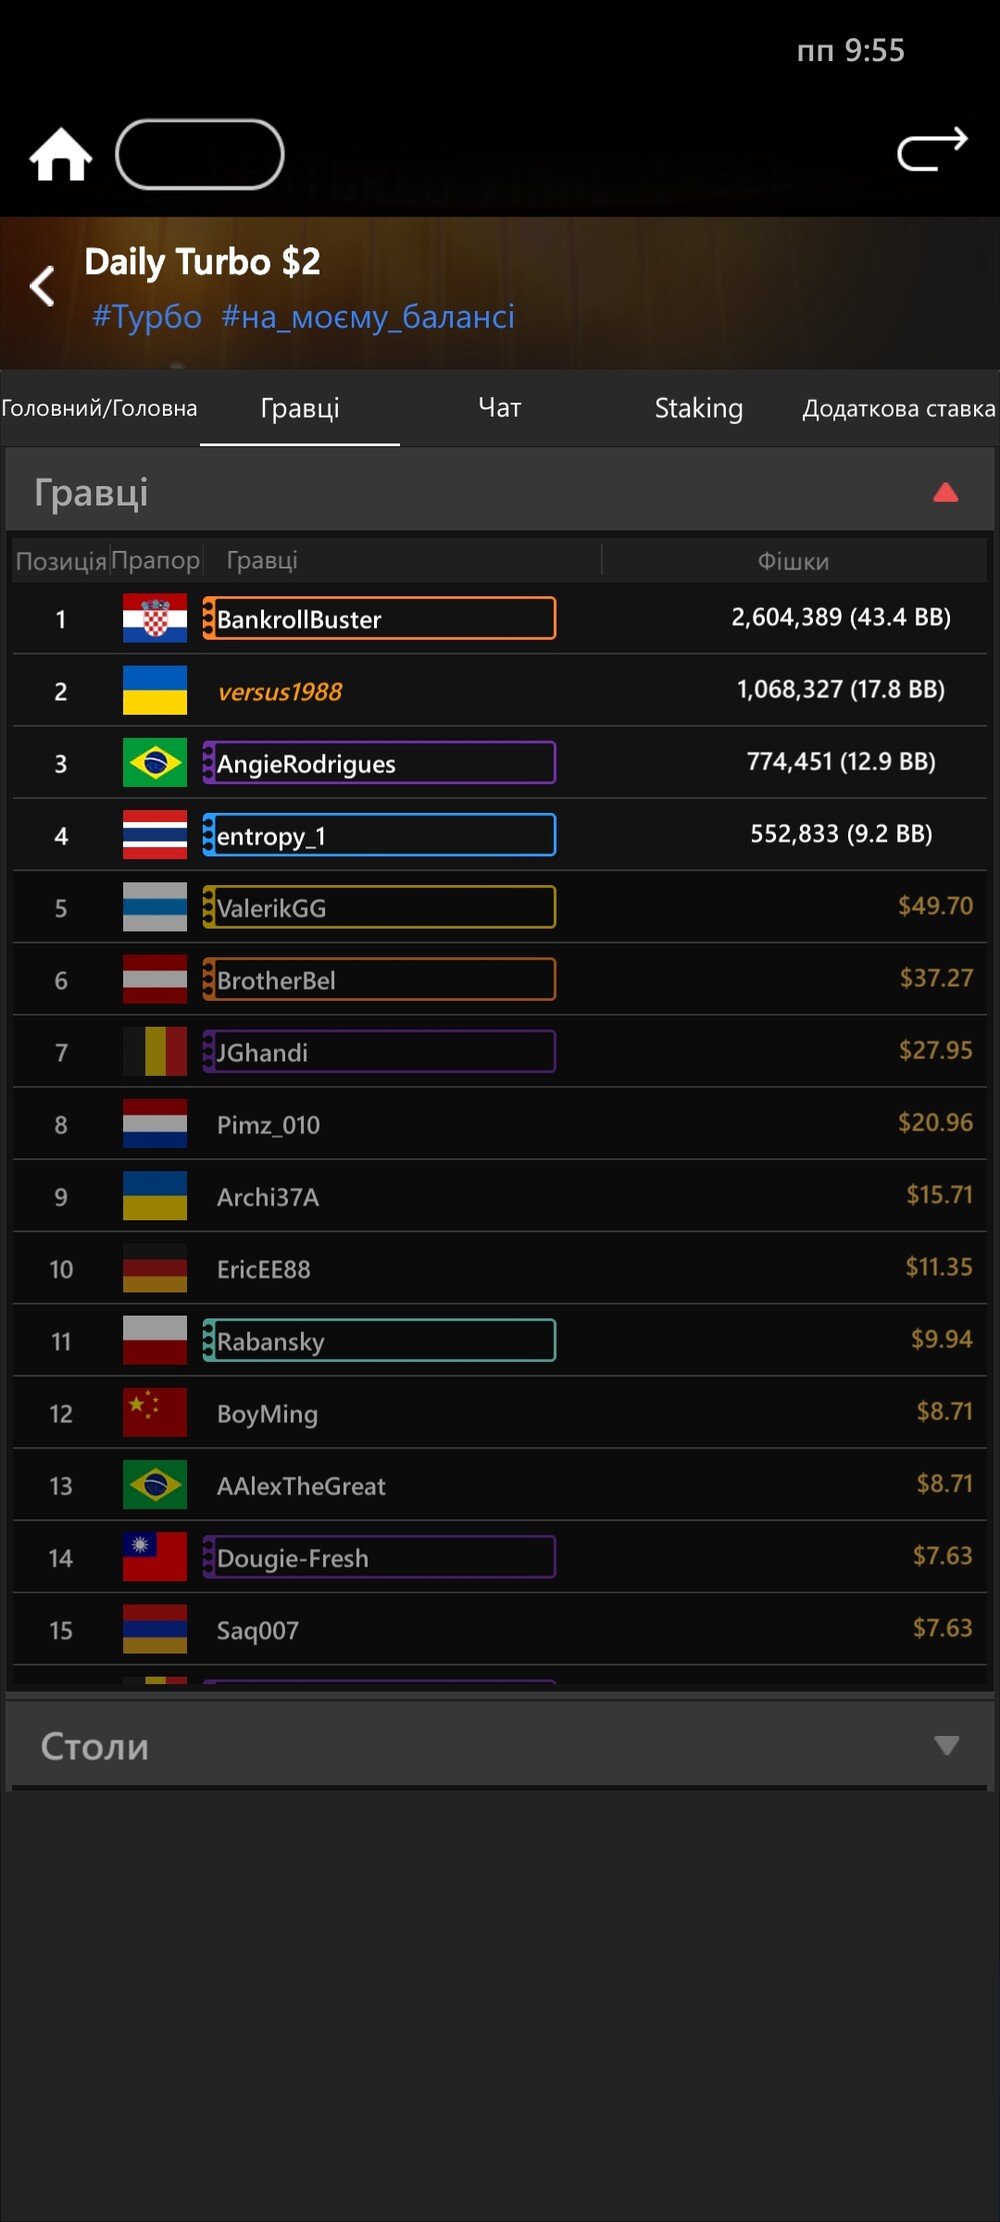Tap the Brazil flag beside AngieRodrigues
This screenshot has width=1000, height=2222.
(155, 762)
